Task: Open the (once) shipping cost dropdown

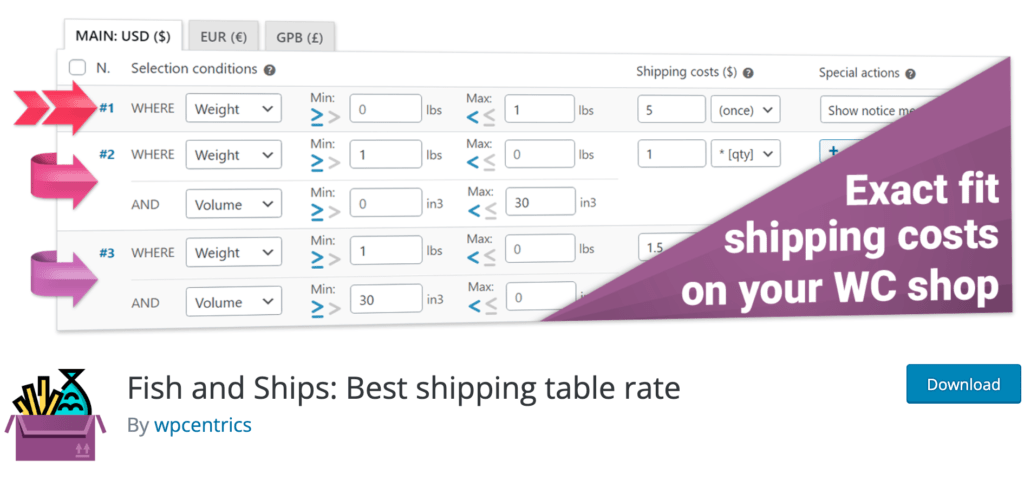Action: tap(745, 110)
